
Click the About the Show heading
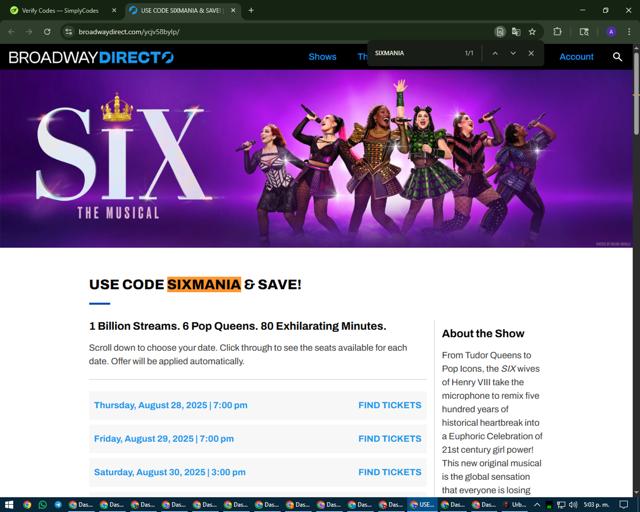[483, 334]
